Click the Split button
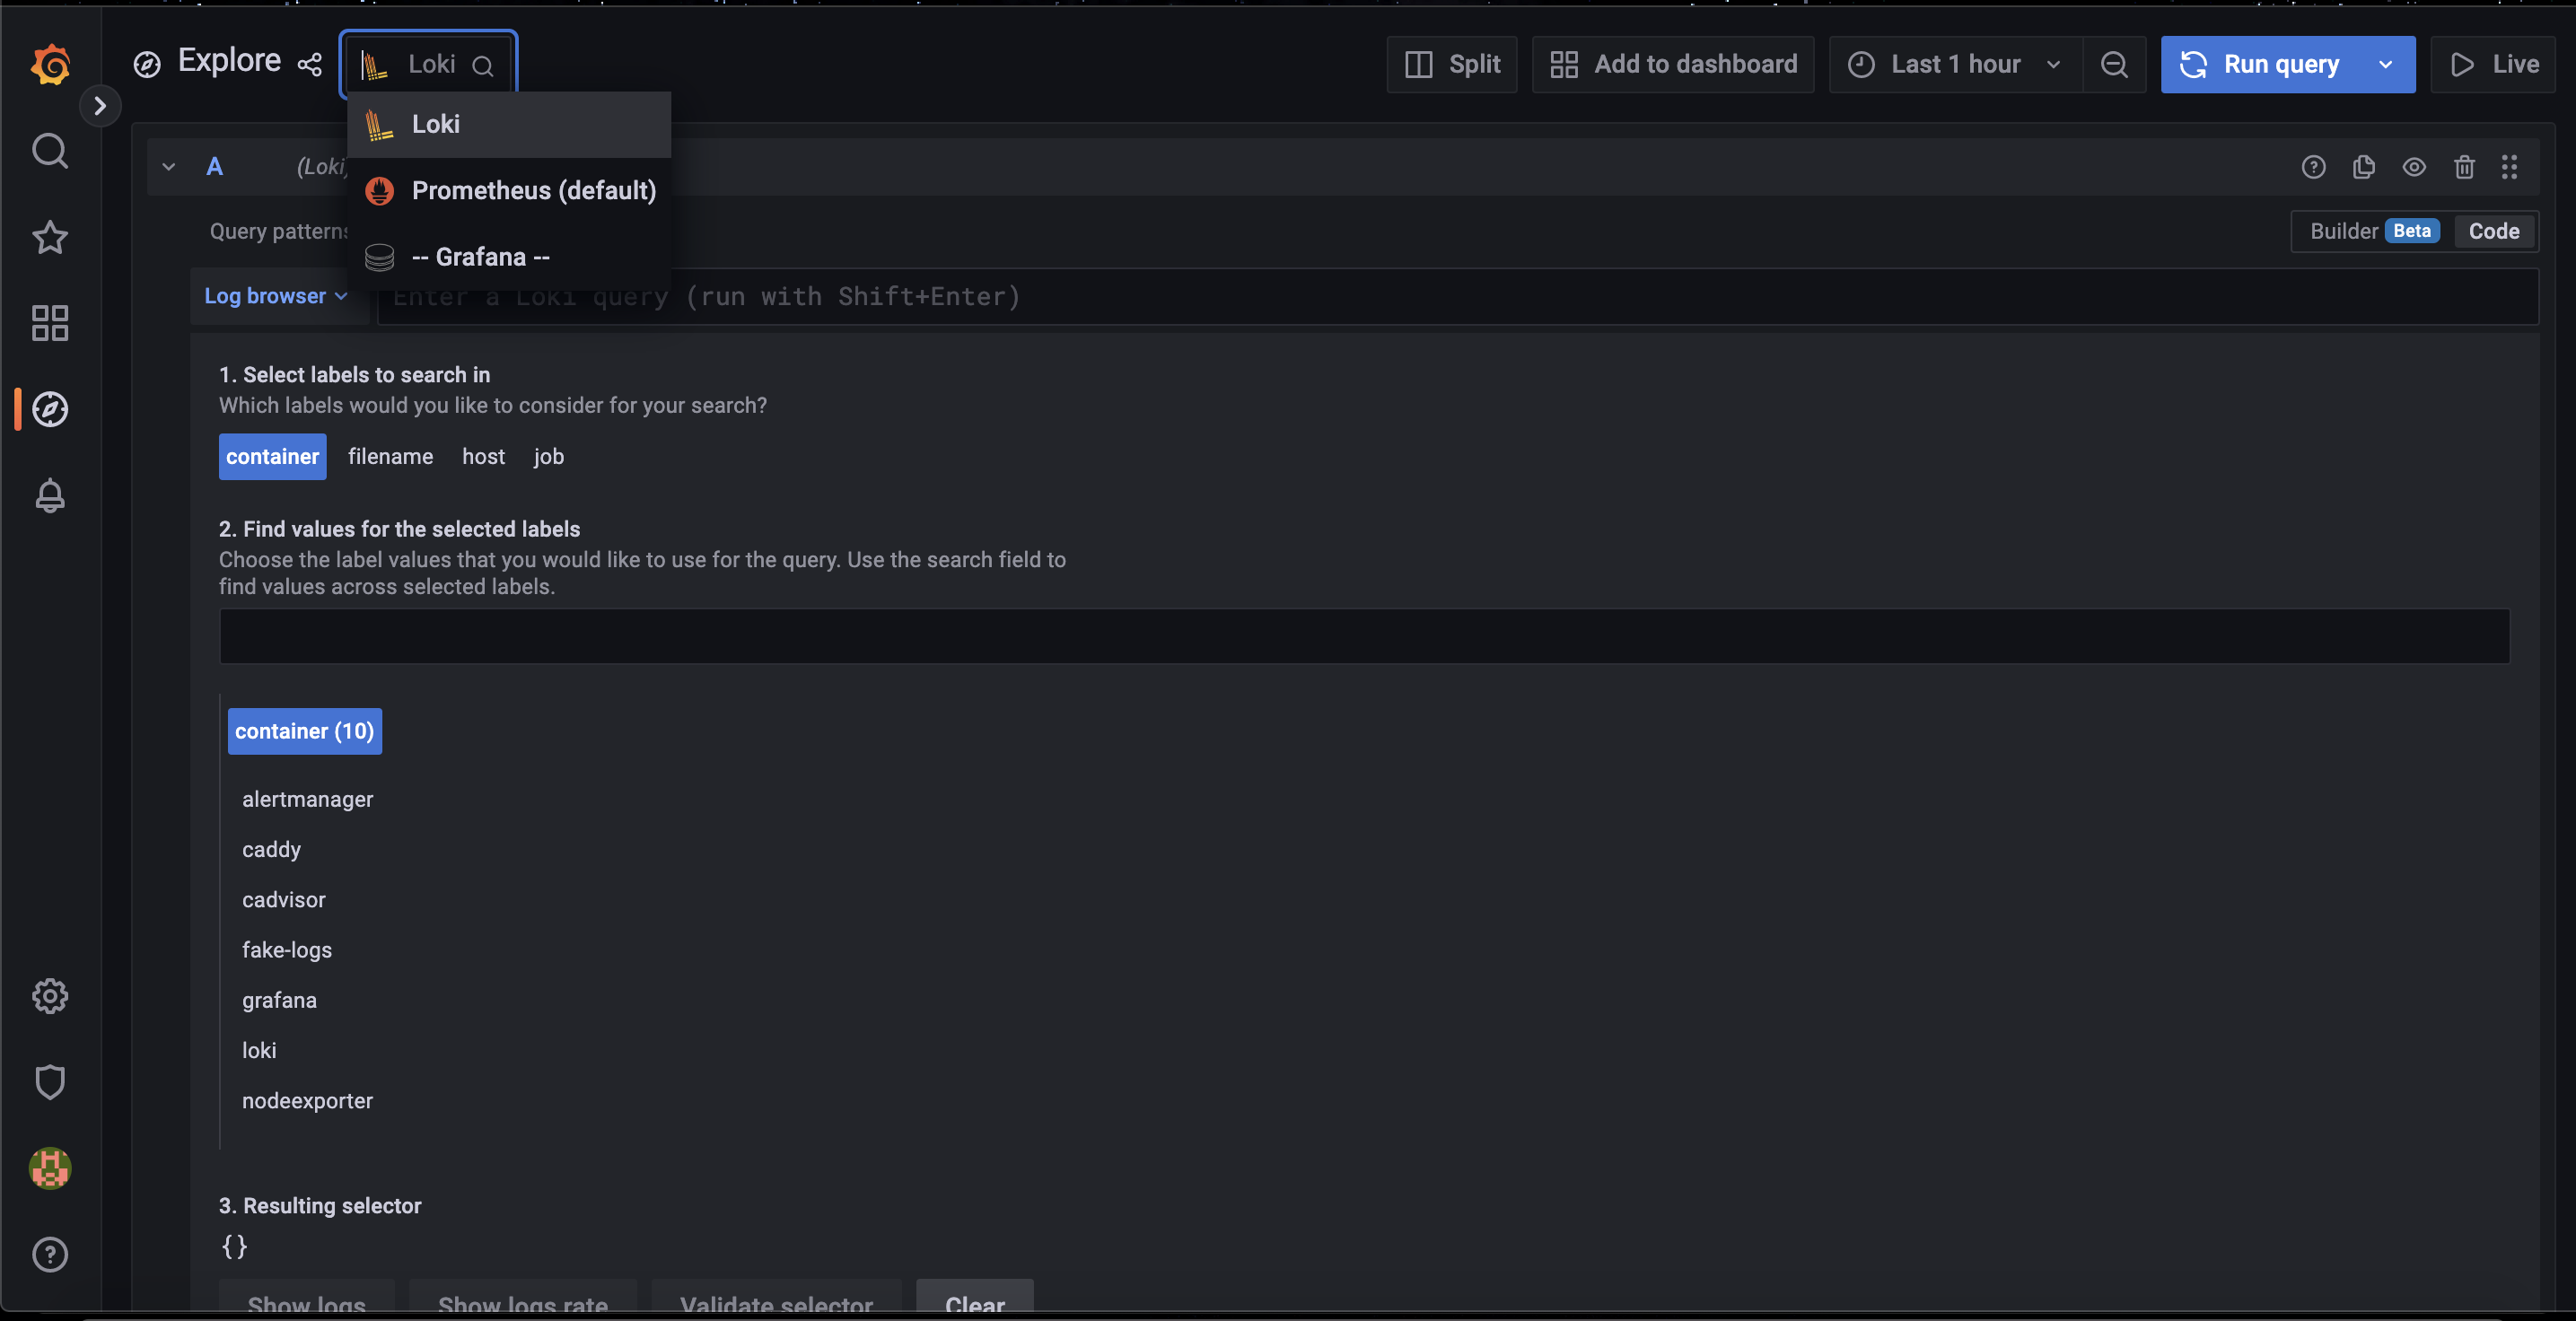 (1452, 65)
